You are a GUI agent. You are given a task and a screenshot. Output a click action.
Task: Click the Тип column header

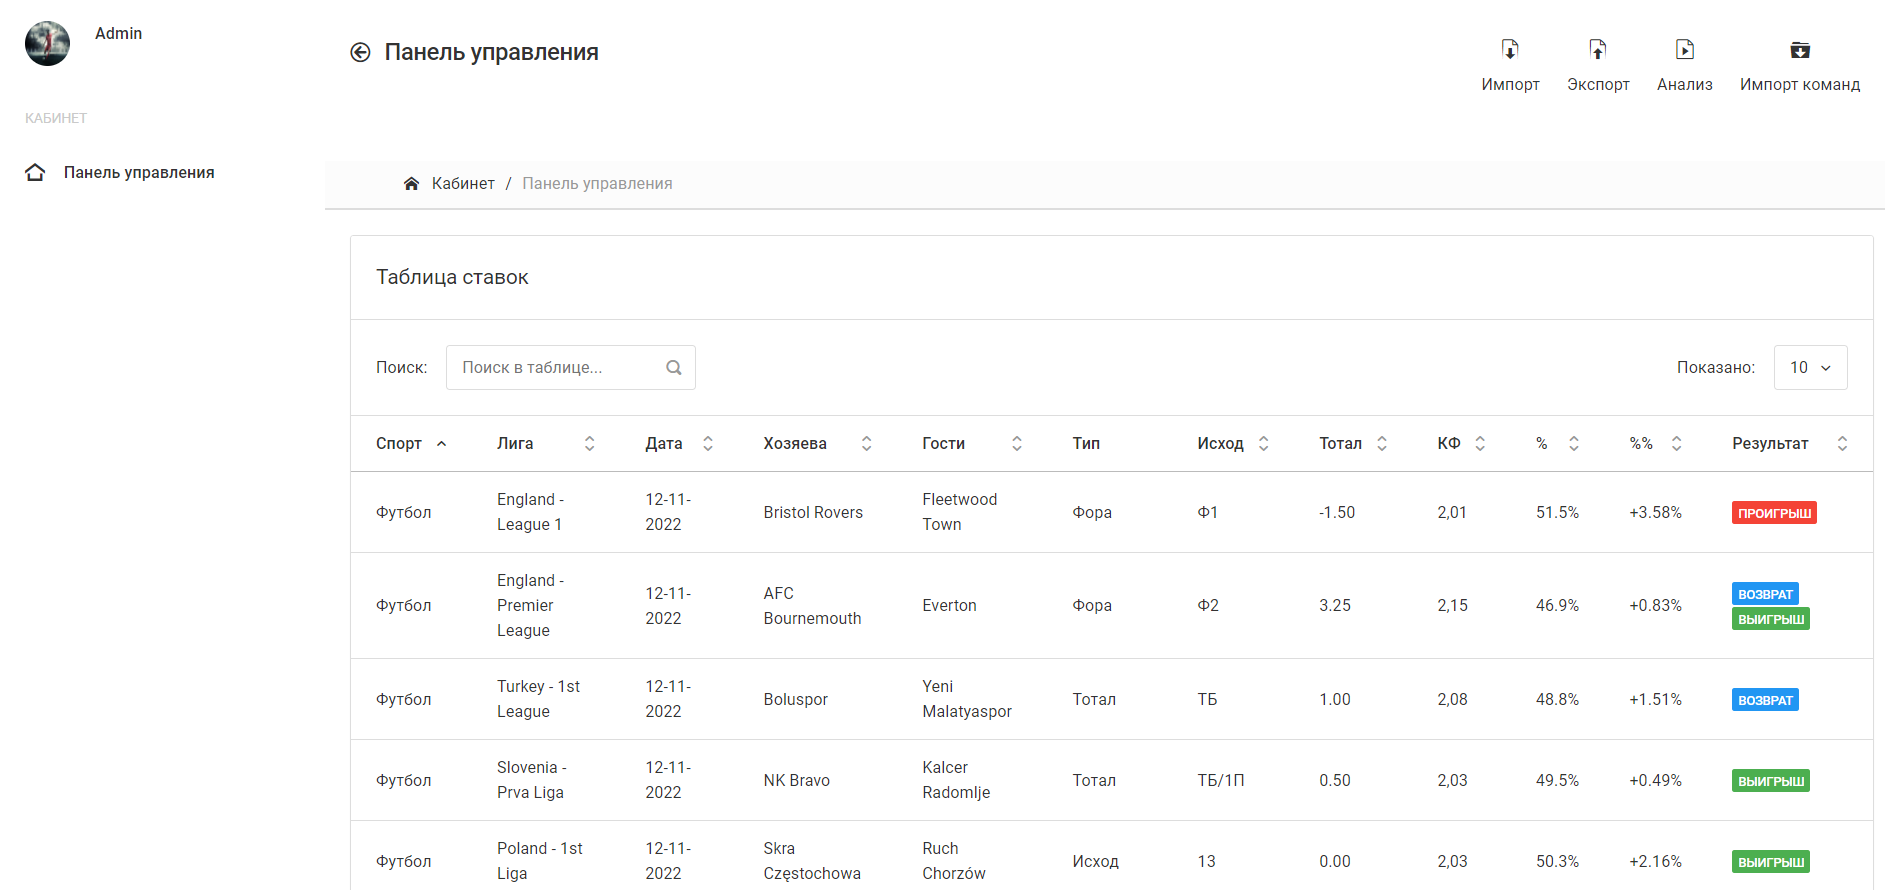1086,443
